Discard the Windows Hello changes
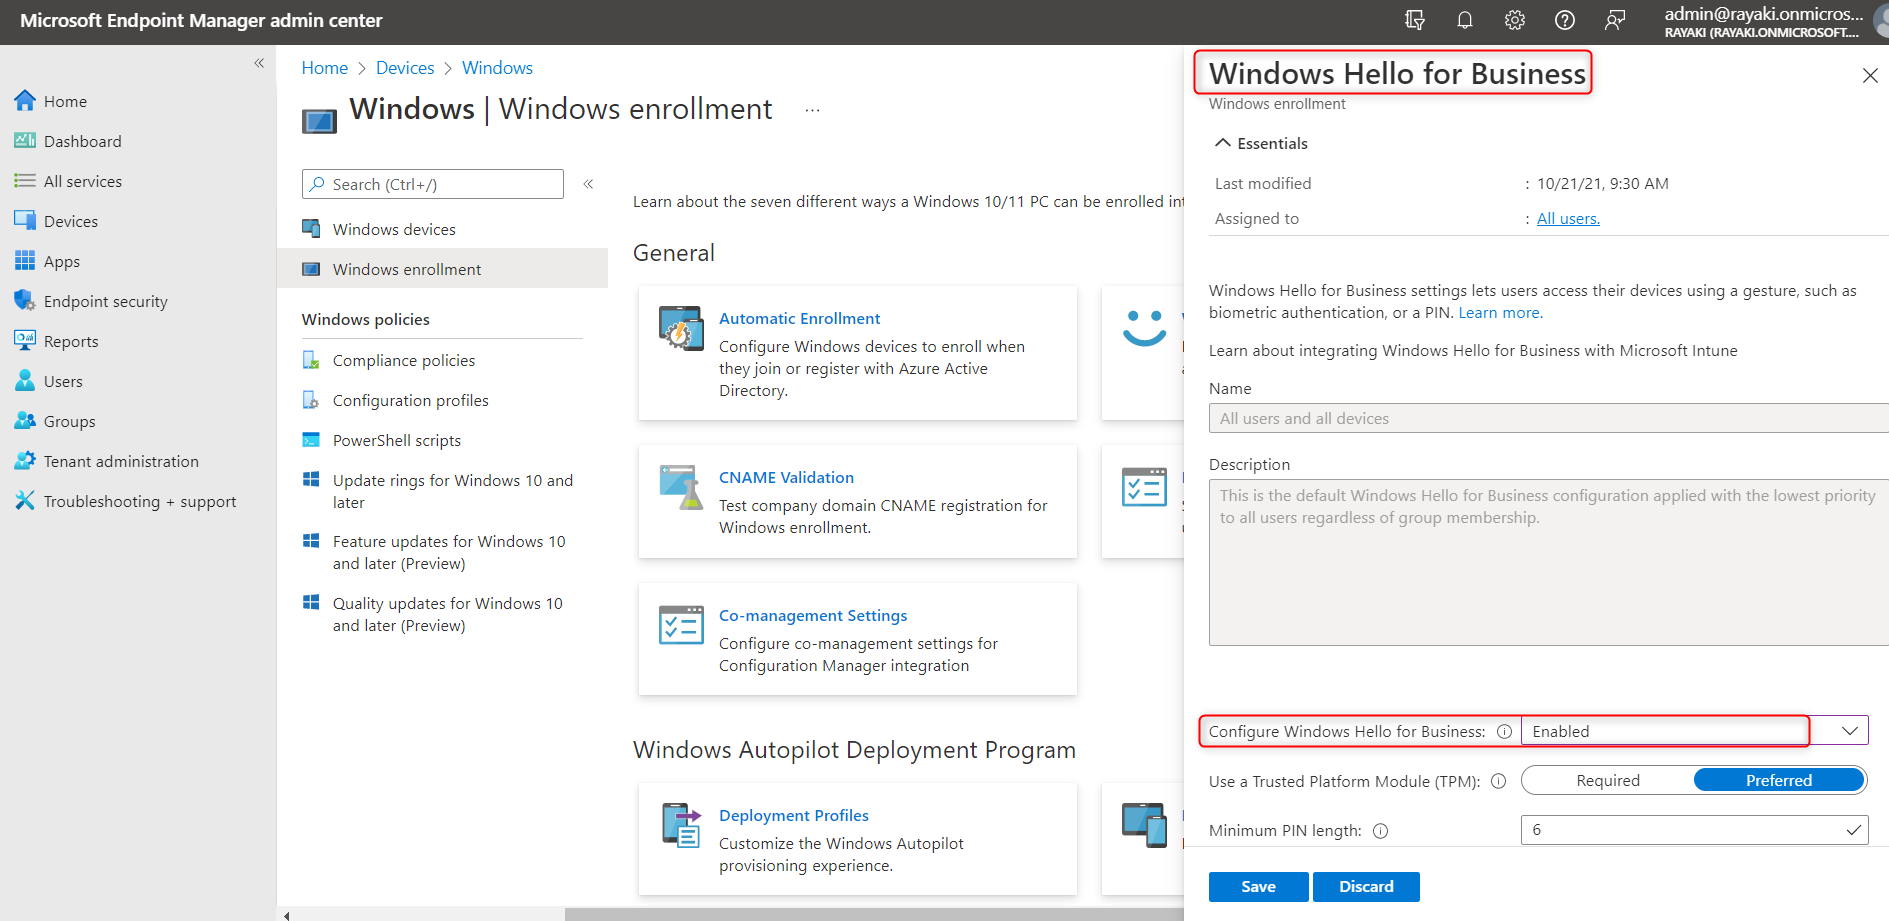This screenshot has width=1889, height=921. [1366, 887]
